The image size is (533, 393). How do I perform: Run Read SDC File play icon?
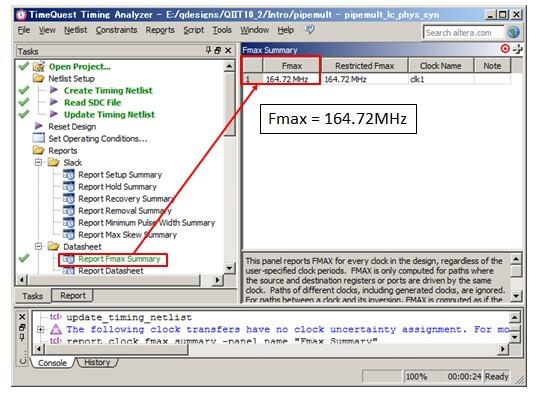pyautogui.click(x=54, y=102)
